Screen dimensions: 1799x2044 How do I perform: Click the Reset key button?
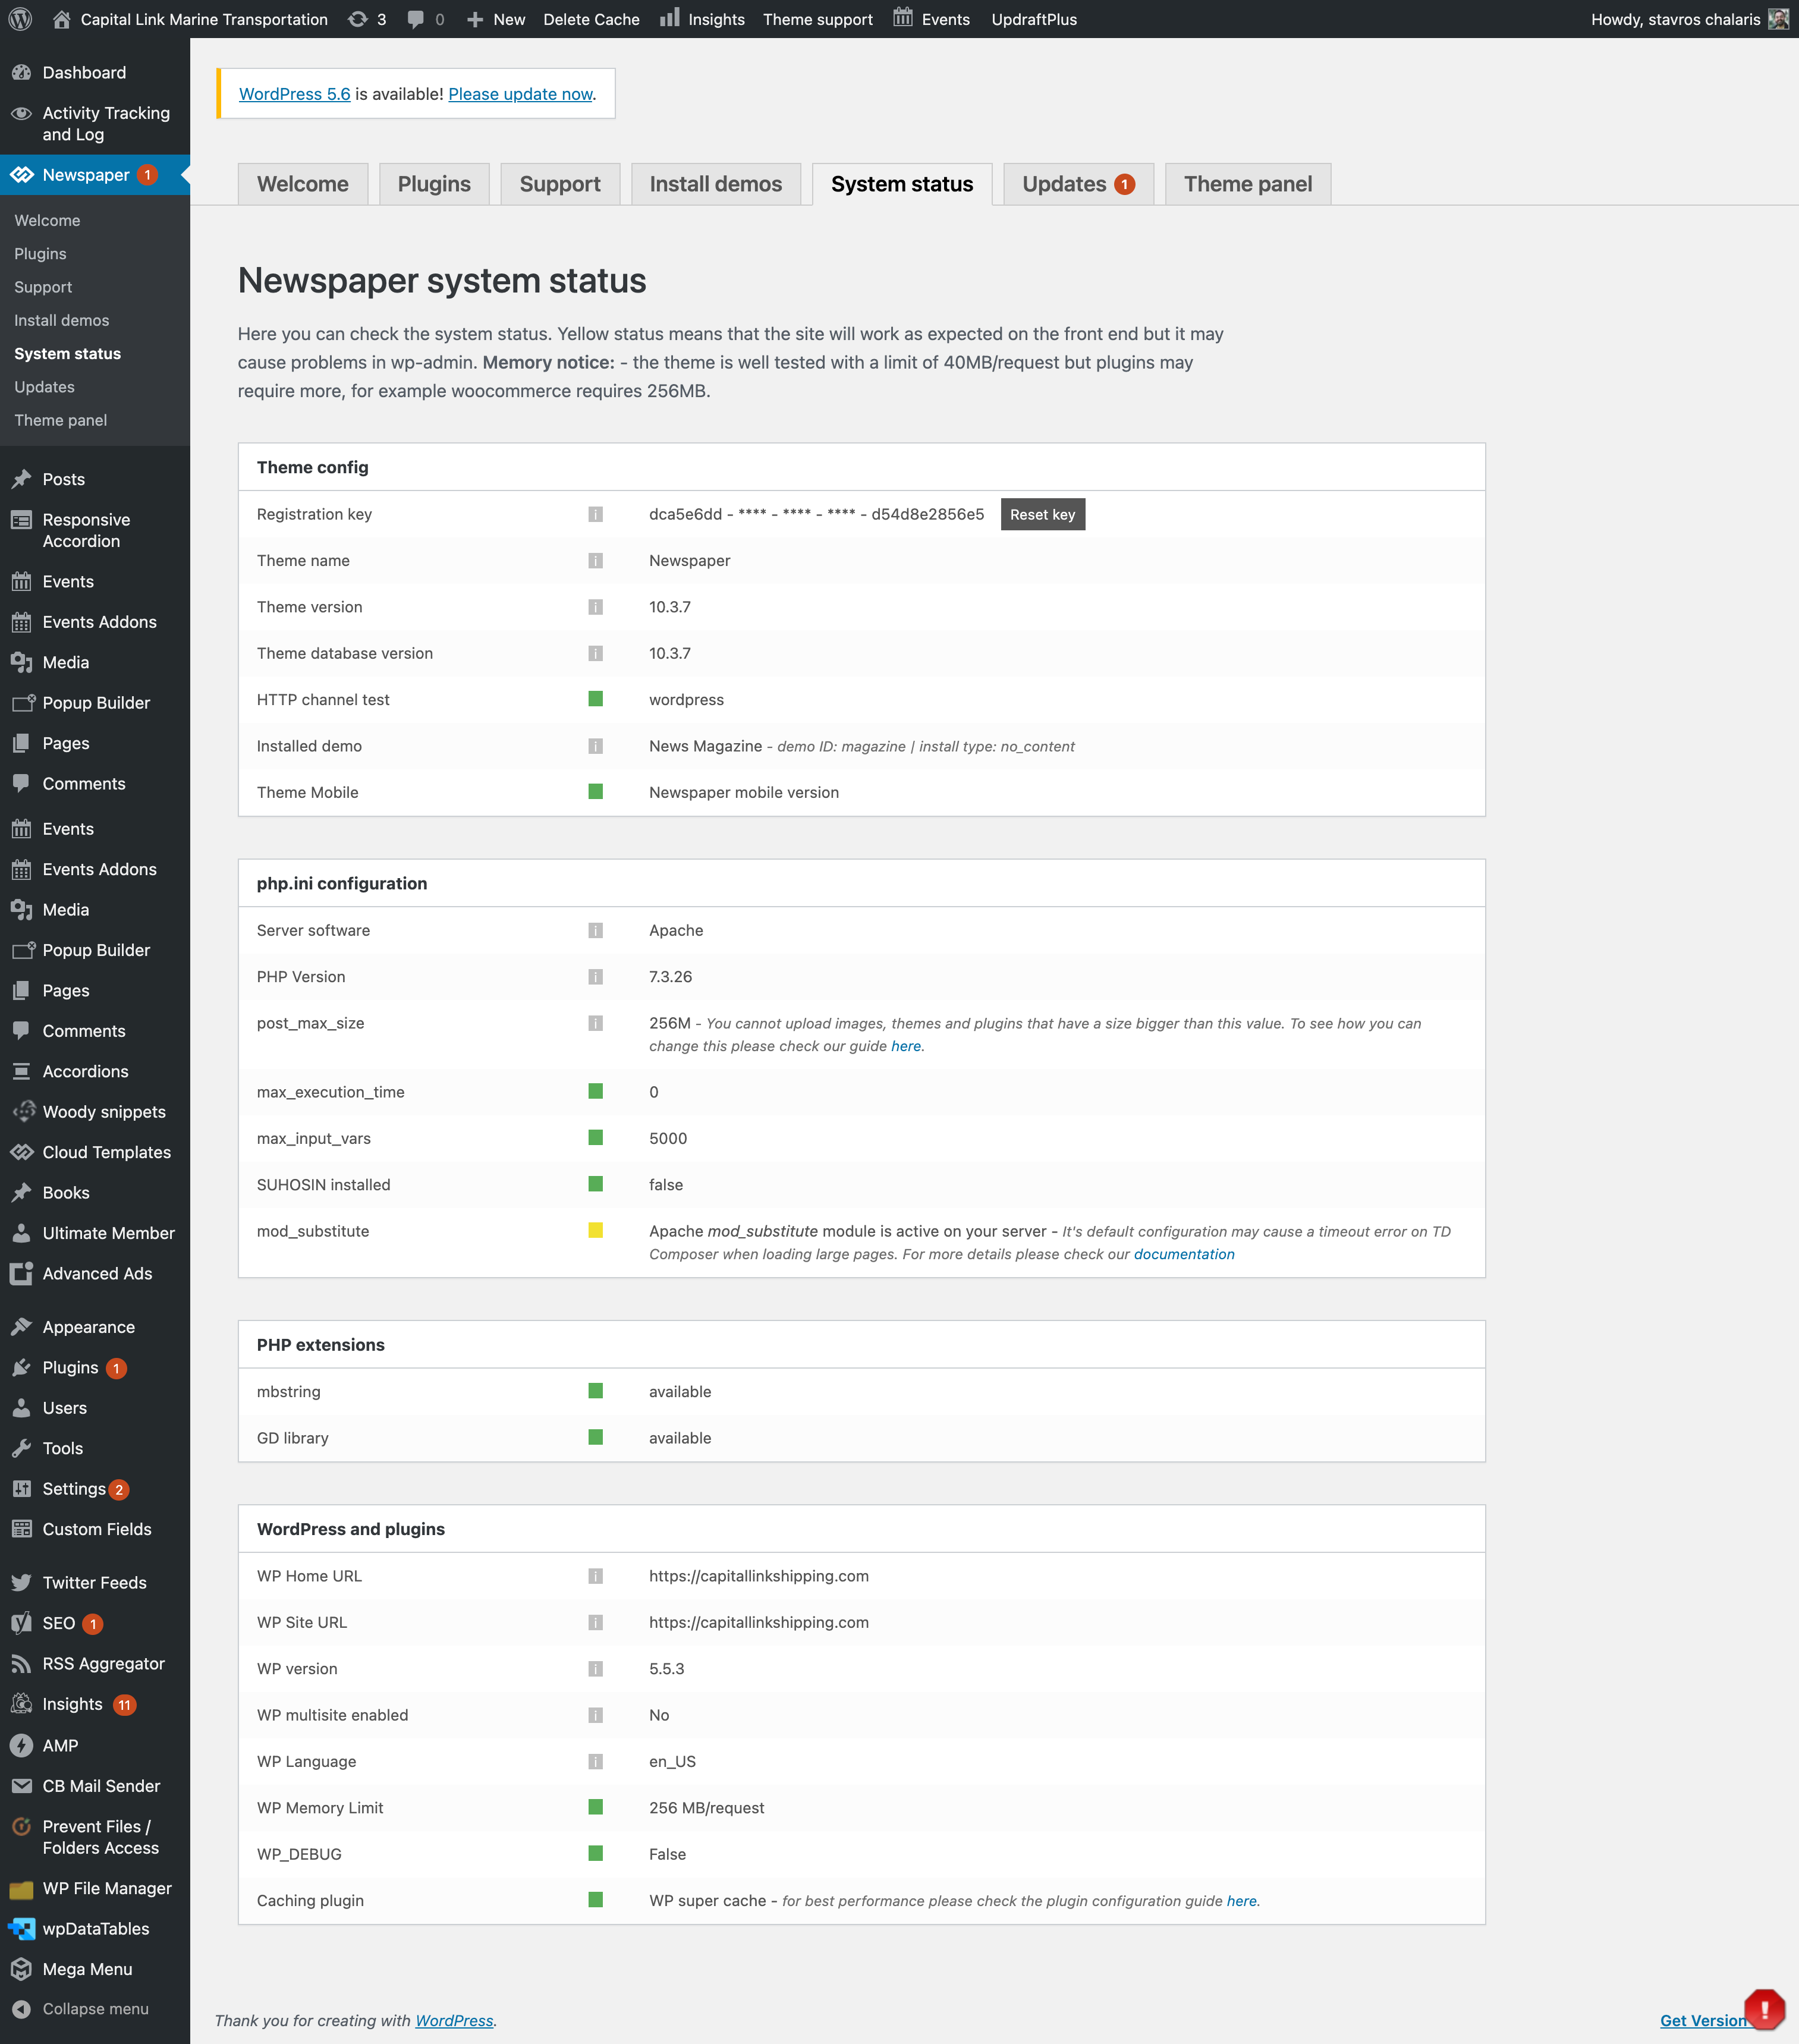coord(1042,514)
